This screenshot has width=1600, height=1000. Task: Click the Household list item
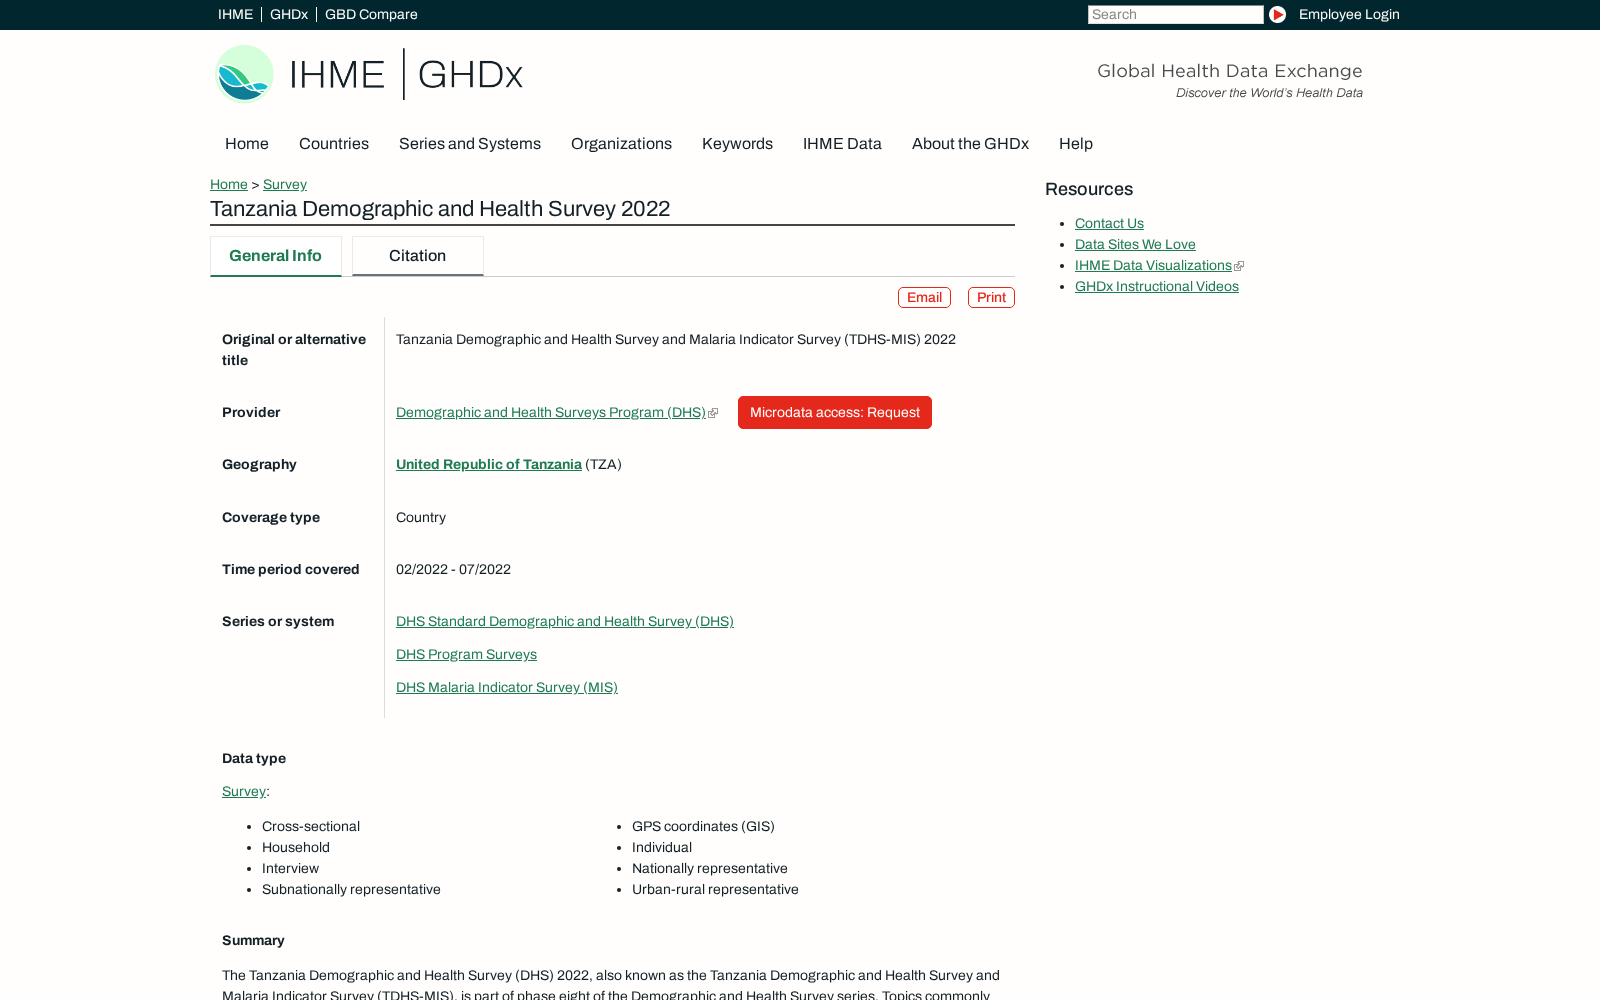click(x=296, y=847)
